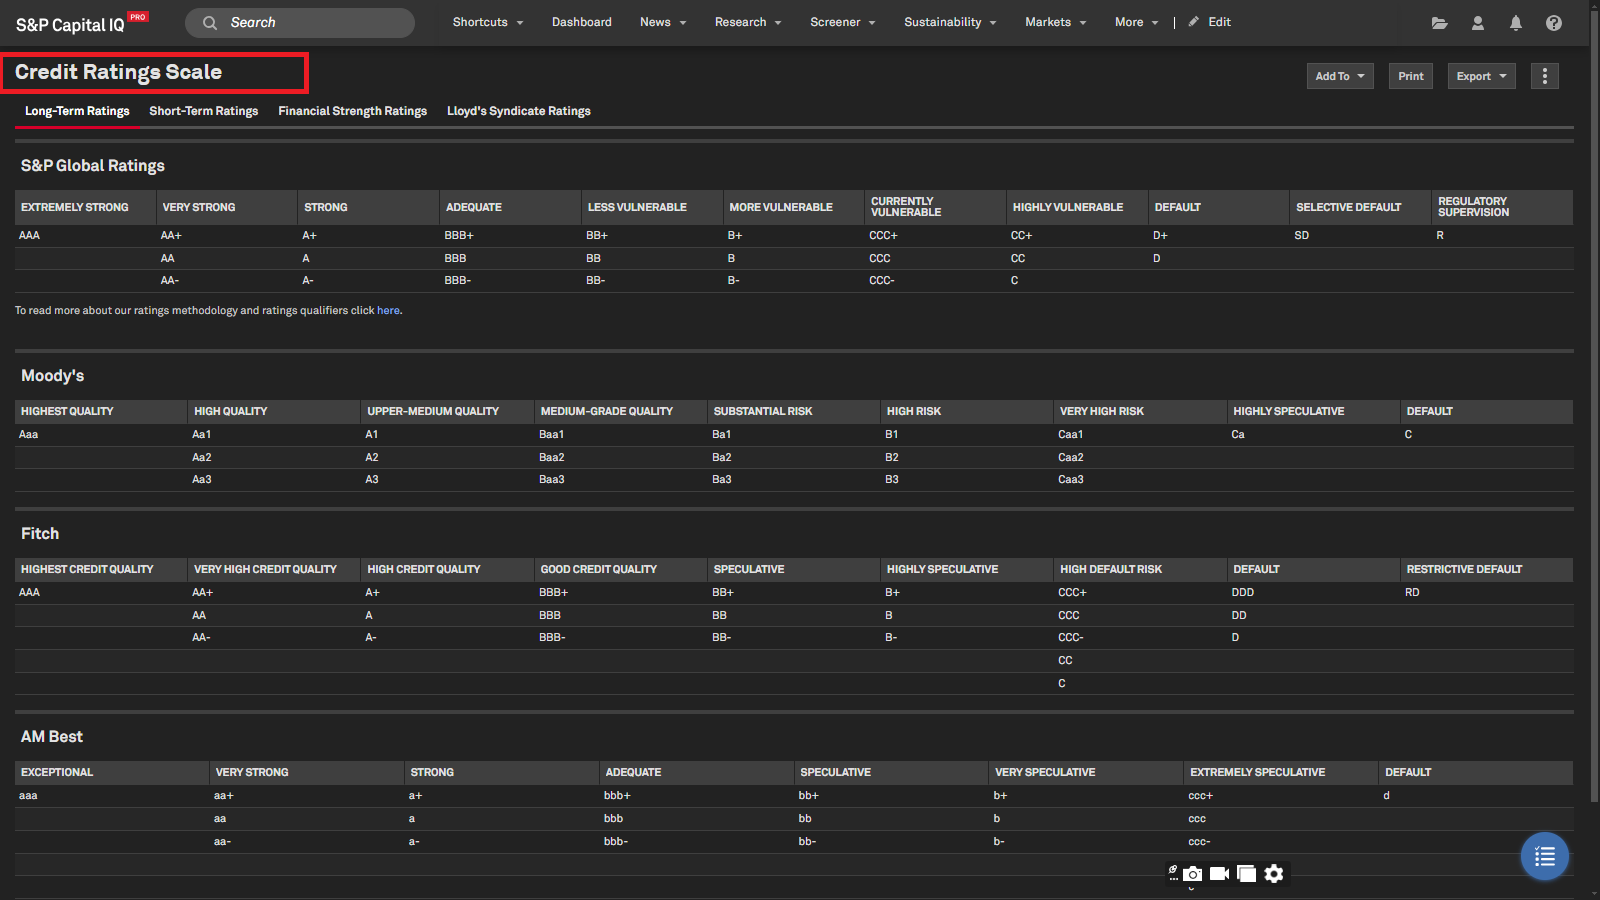
Task: Go to the Dashboard page
Action: [x=581, y=22]
